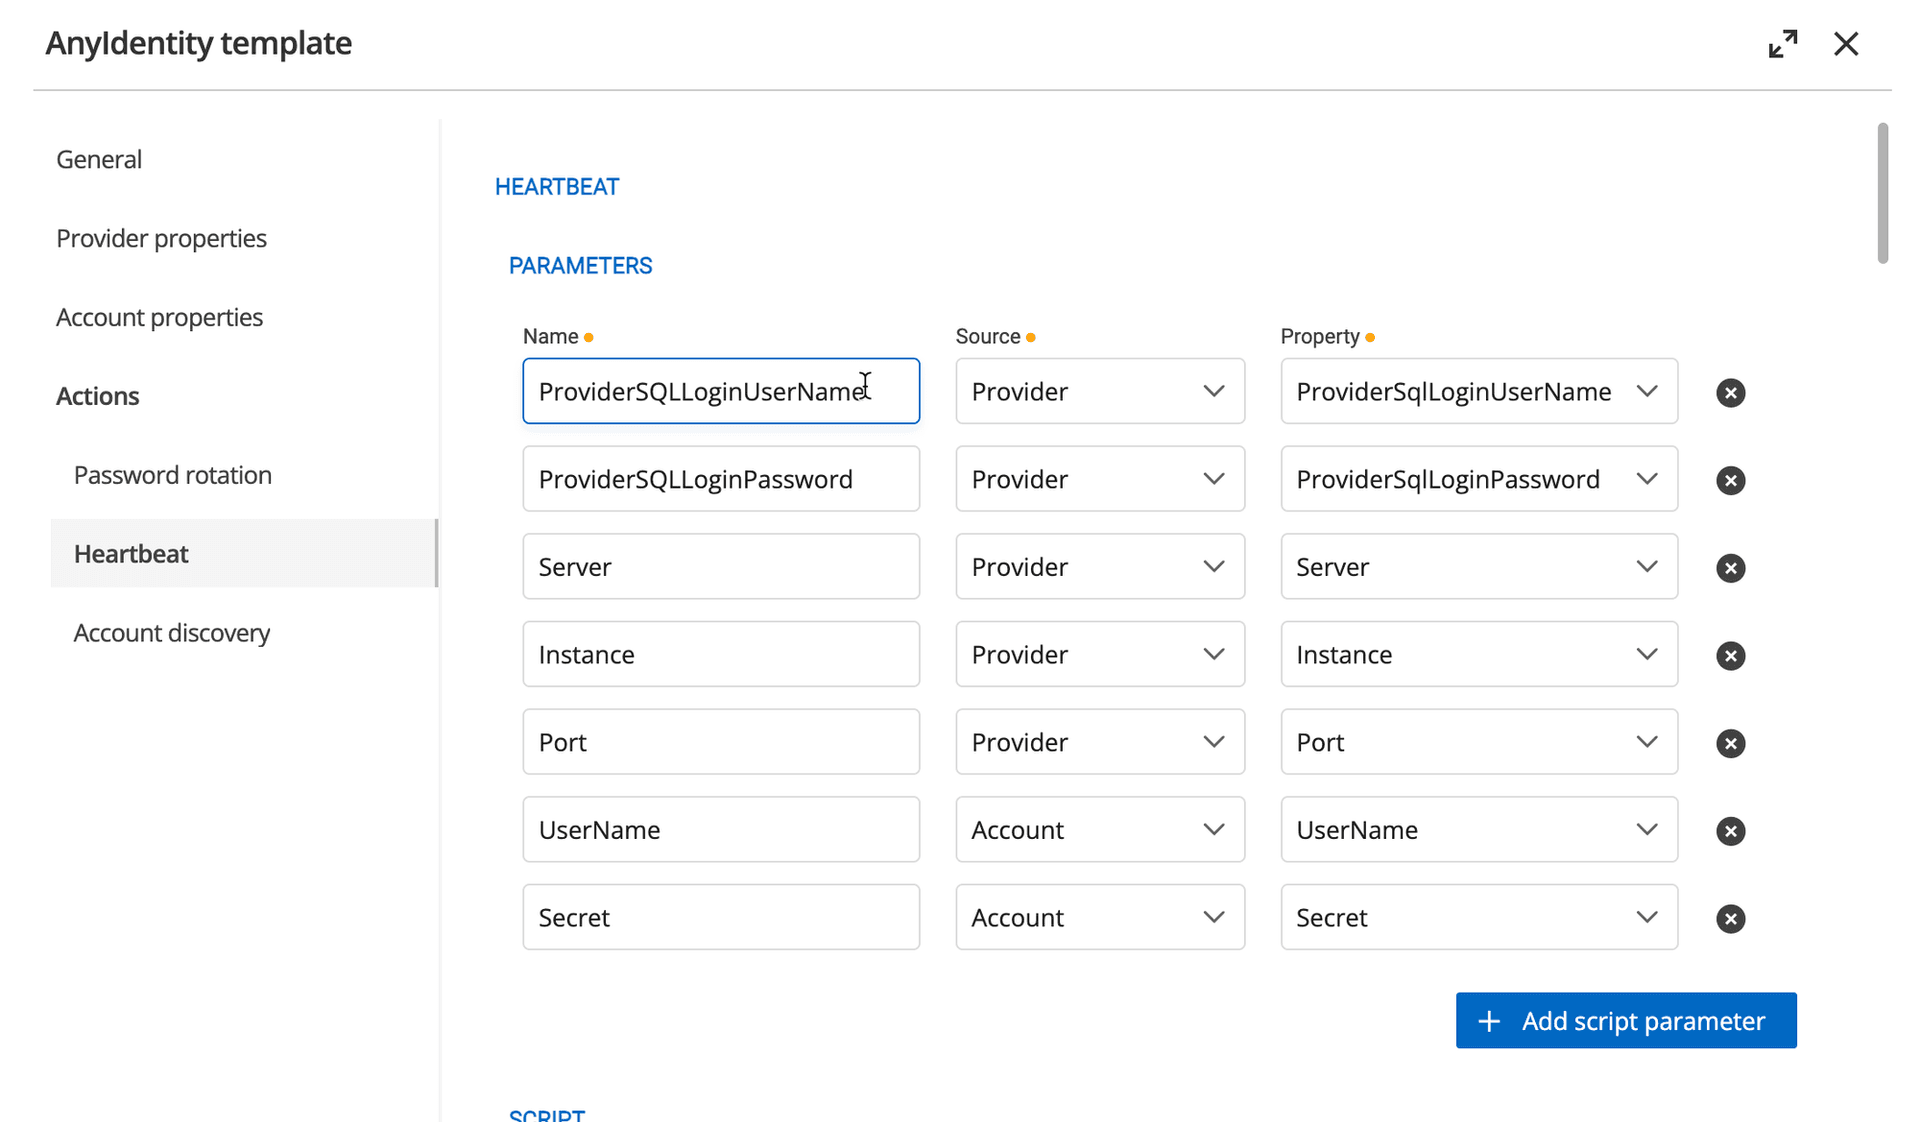Remove the ProviderSQLLoginUserName parameter row
1920x1122 pixels.
1730,393
